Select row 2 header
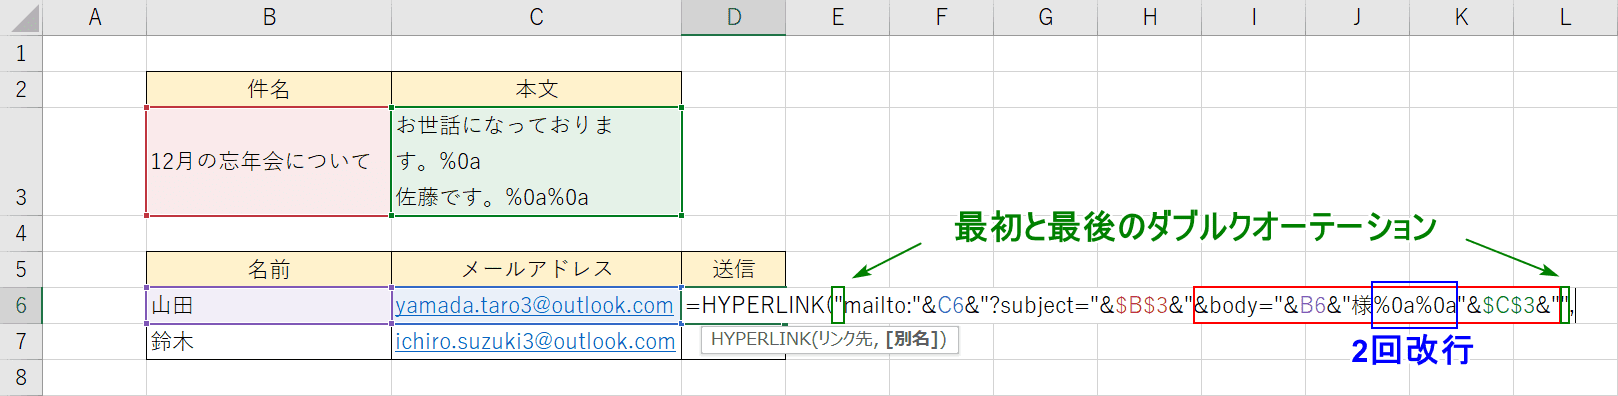The image size is (1618, 396). coord(21,89)
